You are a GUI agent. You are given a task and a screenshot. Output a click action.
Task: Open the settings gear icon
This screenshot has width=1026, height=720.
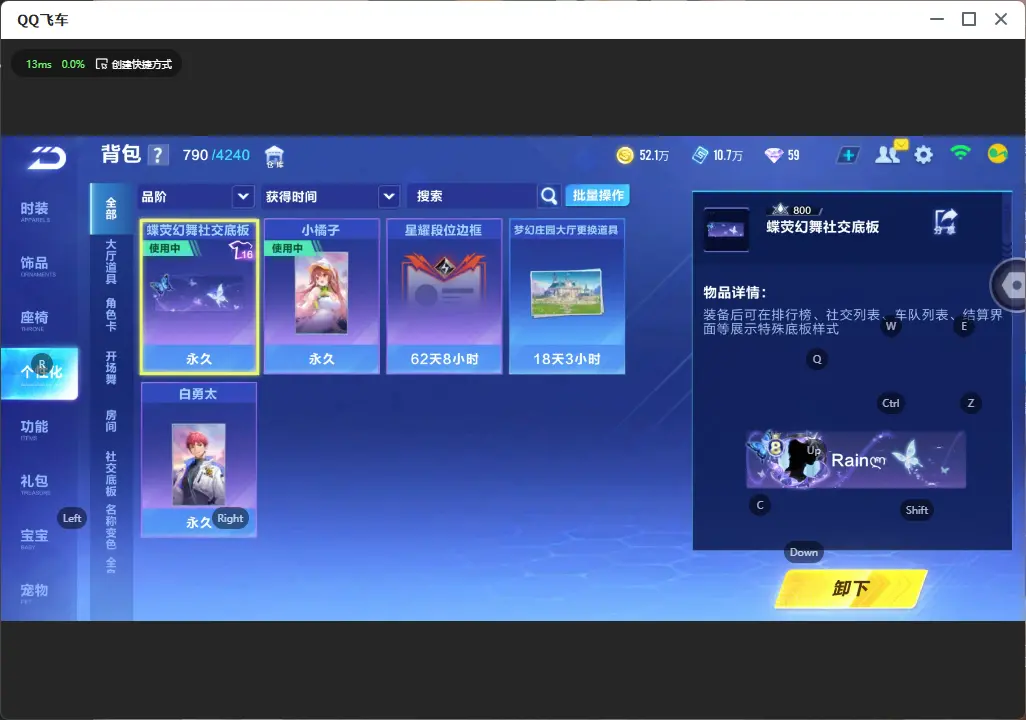pyautogui.click(x=923, y=155)
